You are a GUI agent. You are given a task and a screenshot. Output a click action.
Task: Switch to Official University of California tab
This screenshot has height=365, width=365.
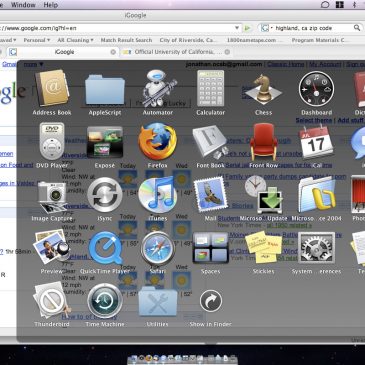tap(177, 52)
